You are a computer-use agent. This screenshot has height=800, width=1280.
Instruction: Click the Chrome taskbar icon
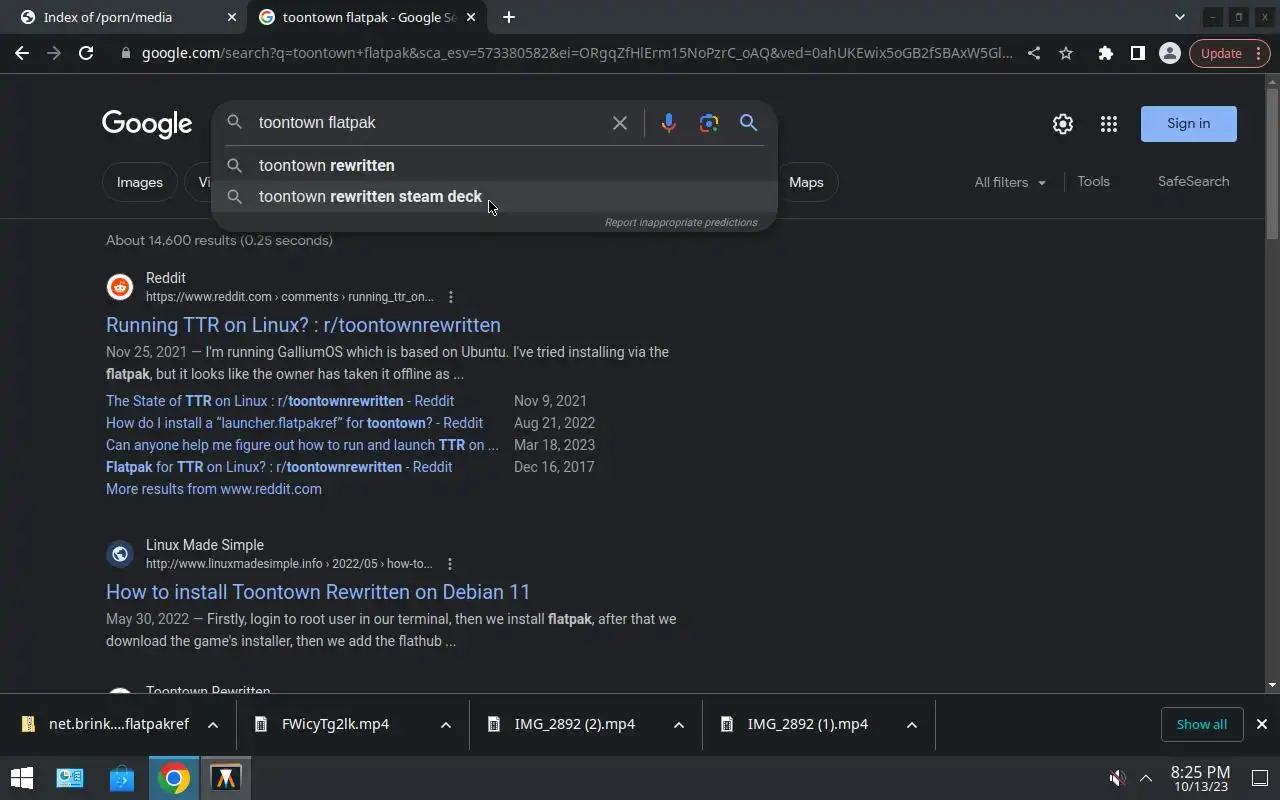point(174,778)
